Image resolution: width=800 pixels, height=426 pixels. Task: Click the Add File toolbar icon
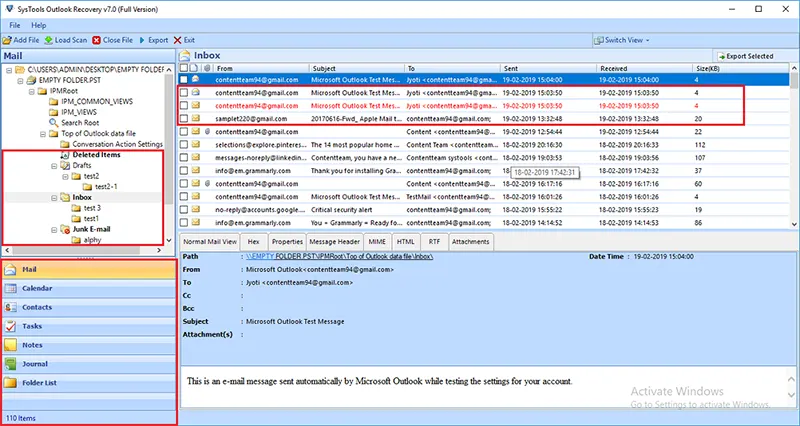click(7, 40)
